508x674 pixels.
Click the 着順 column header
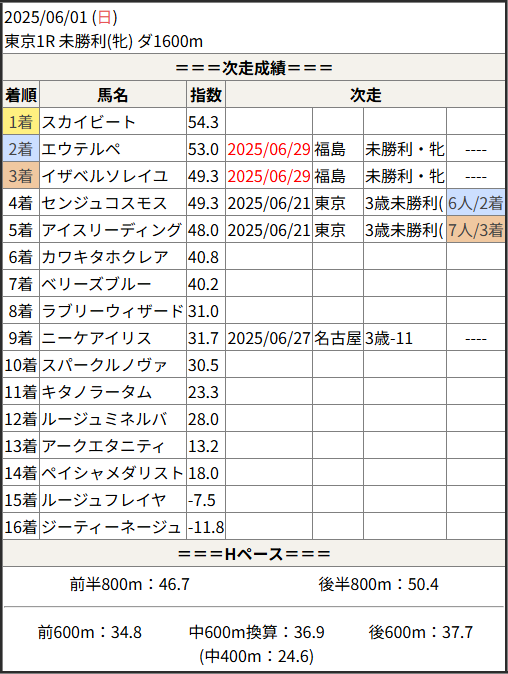21,95
